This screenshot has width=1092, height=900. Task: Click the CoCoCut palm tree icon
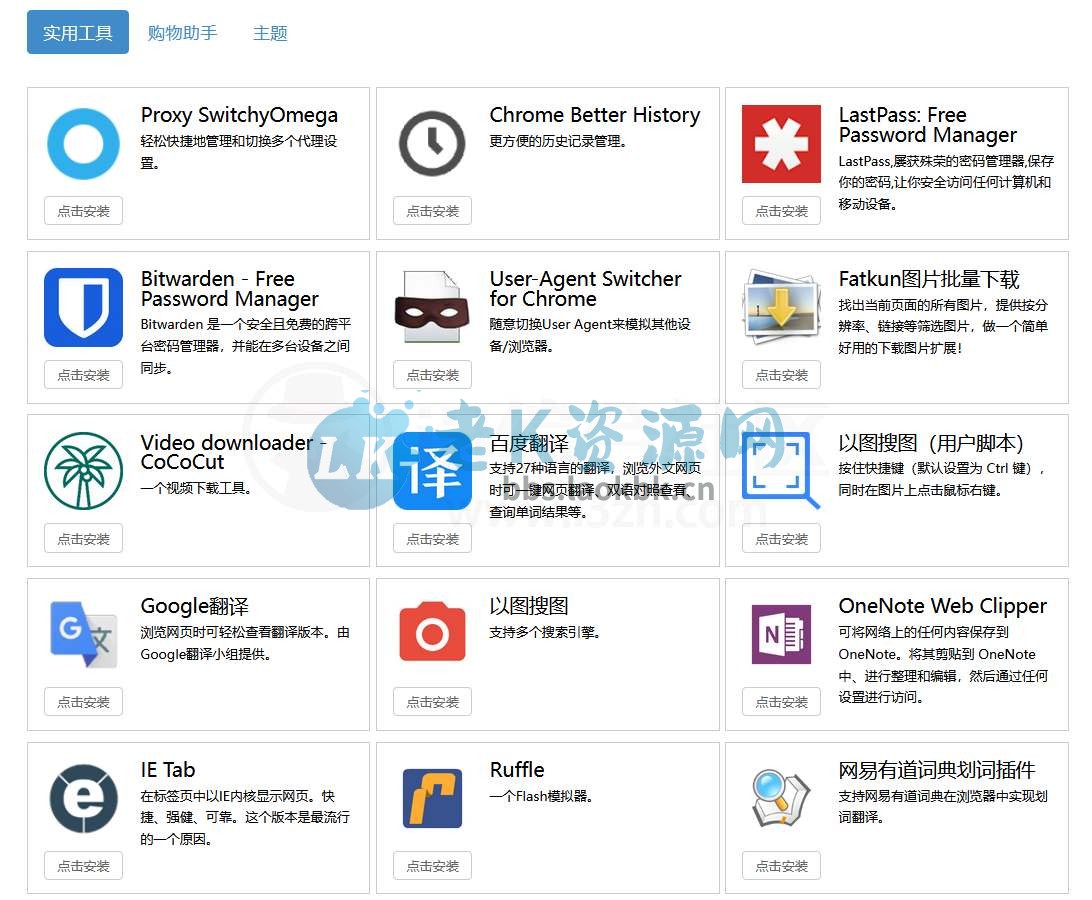84,471
